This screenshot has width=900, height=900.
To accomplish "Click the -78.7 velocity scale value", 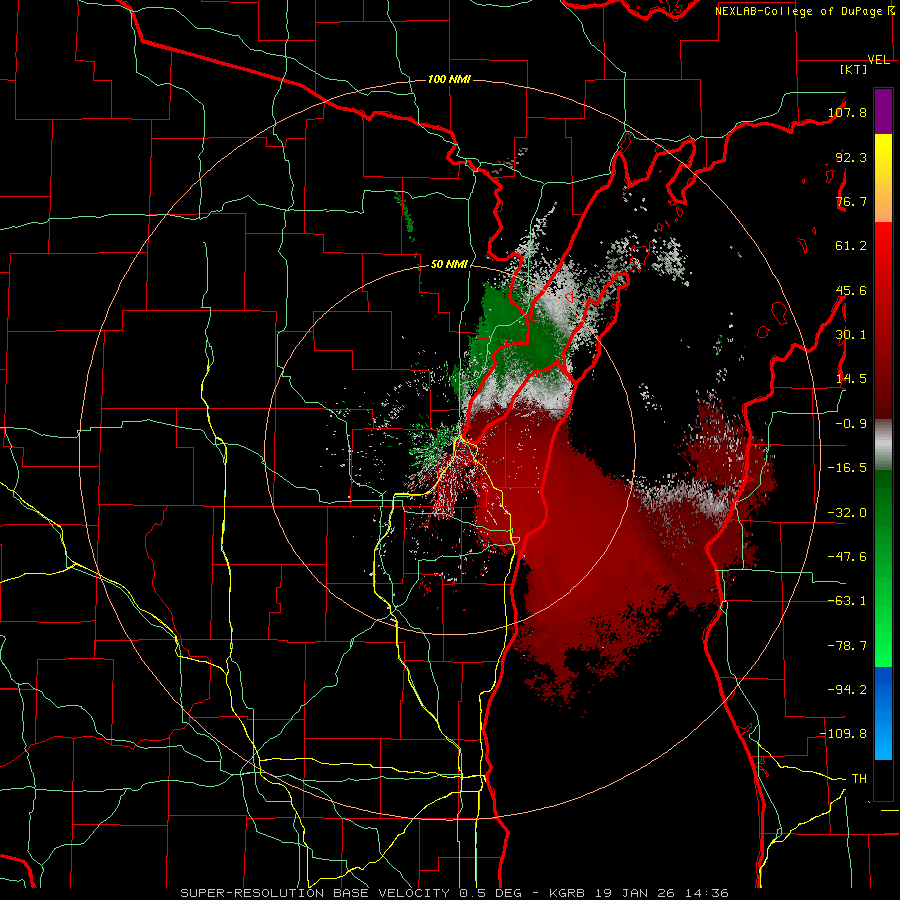I will (x=847, y=646).
